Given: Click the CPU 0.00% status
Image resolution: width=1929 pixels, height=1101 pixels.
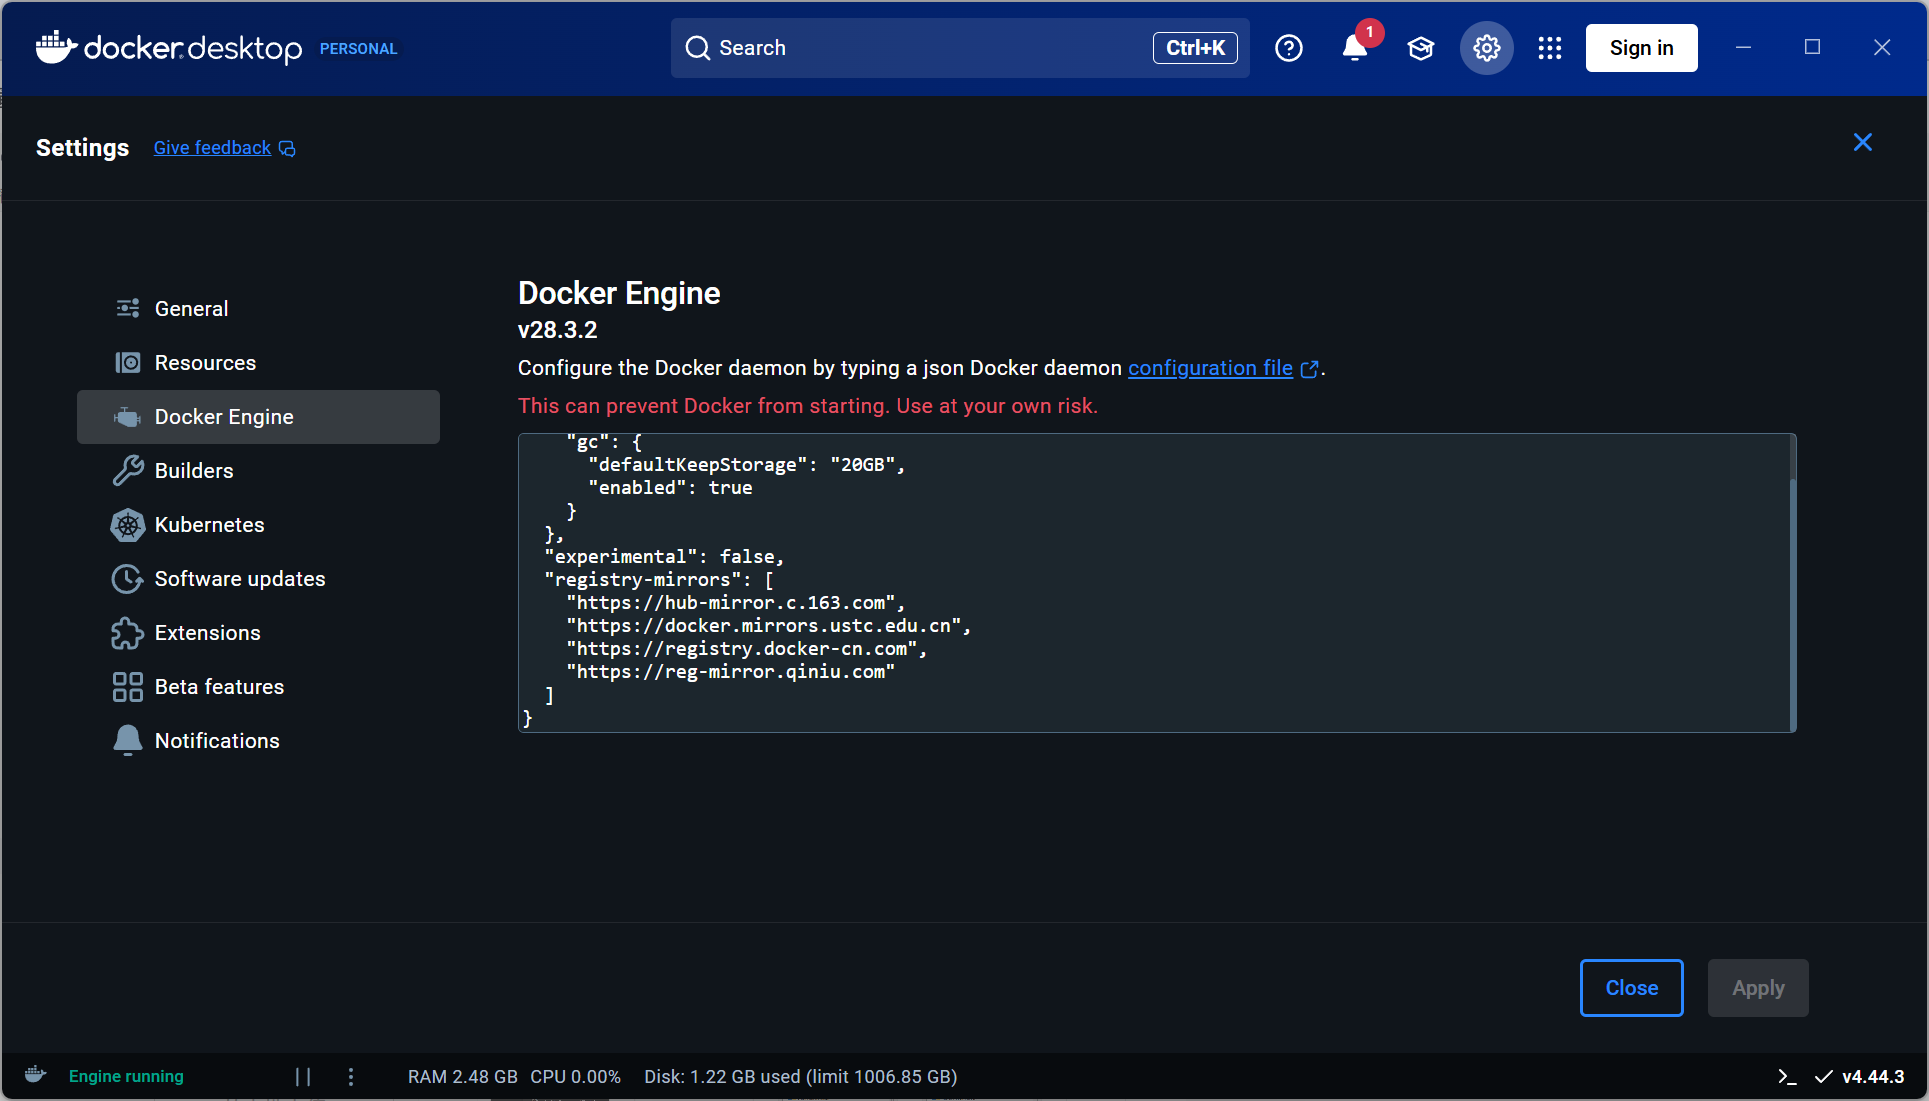Looking at the screenshot, I should click(575, 1077).
